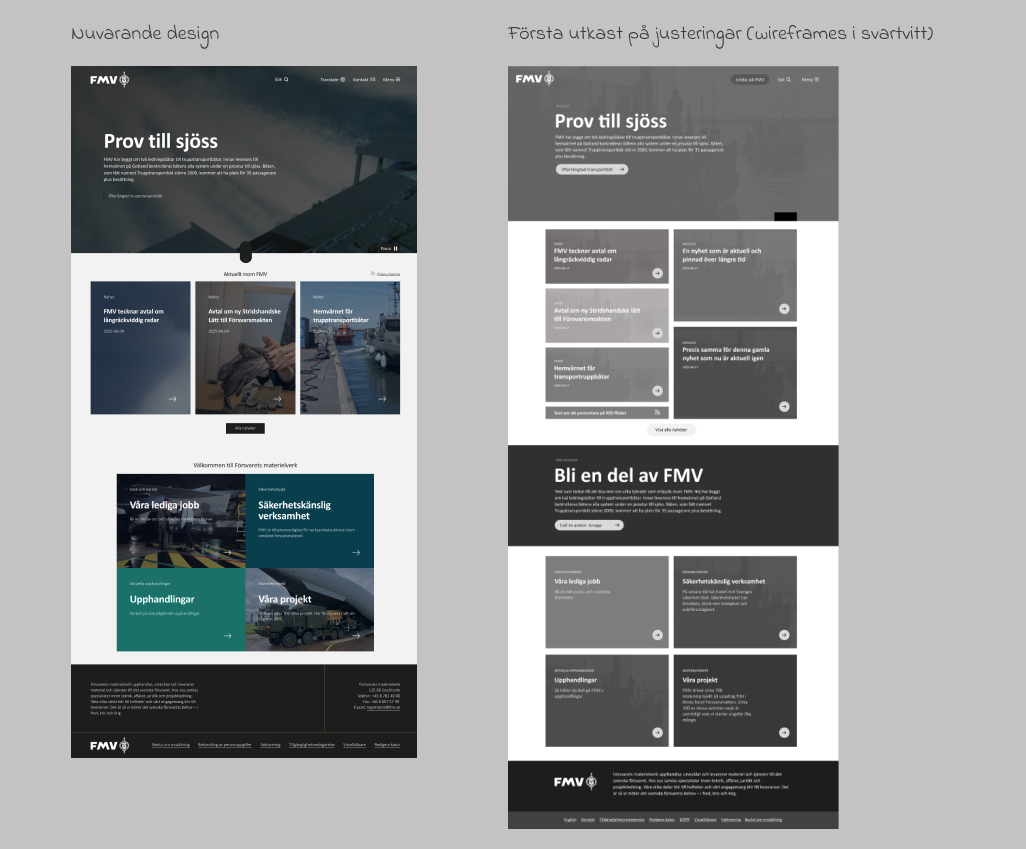
Task: Open current design Hemvärnet trupptransportbåtar card
Action: [x=350, y=348]
